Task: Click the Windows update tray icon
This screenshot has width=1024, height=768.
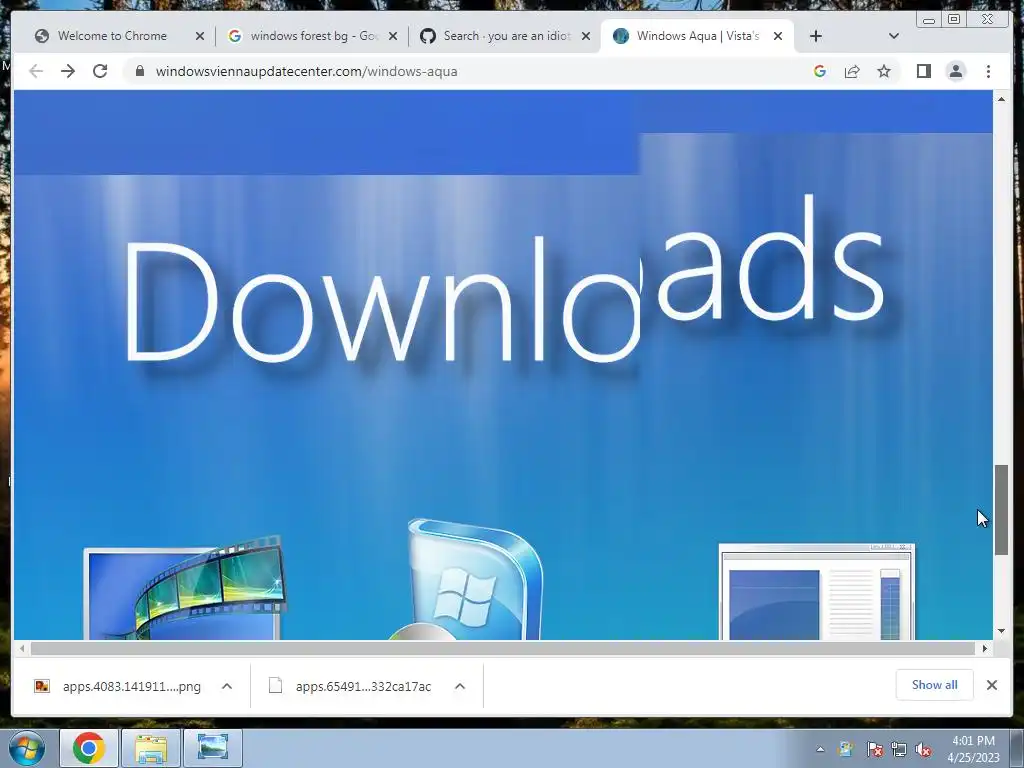Action: pyautogui.click(x=846, y=750)
